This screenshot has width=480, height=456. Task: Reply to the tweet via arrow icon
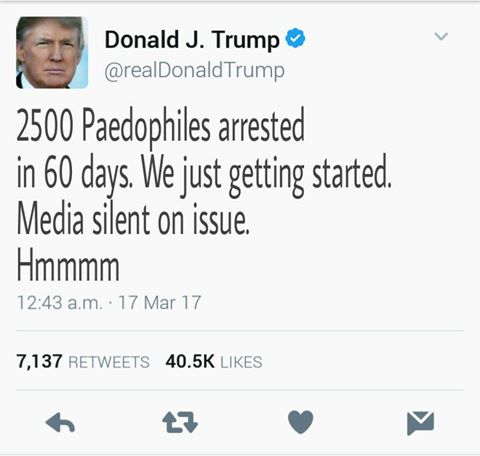point(60,423)
